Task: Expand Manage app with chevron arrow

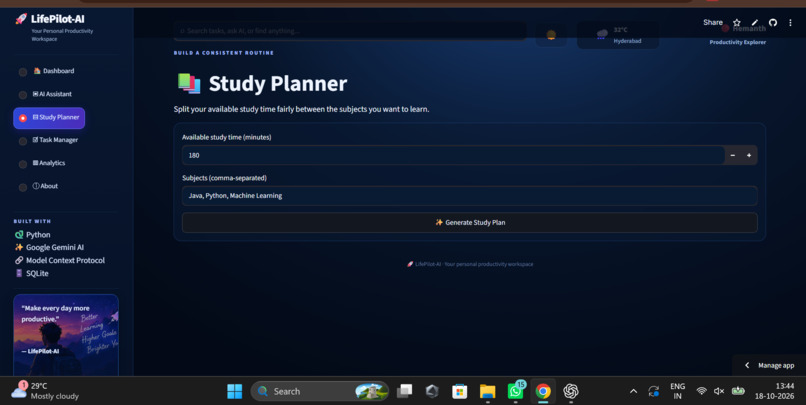Action: coord(747,365)
